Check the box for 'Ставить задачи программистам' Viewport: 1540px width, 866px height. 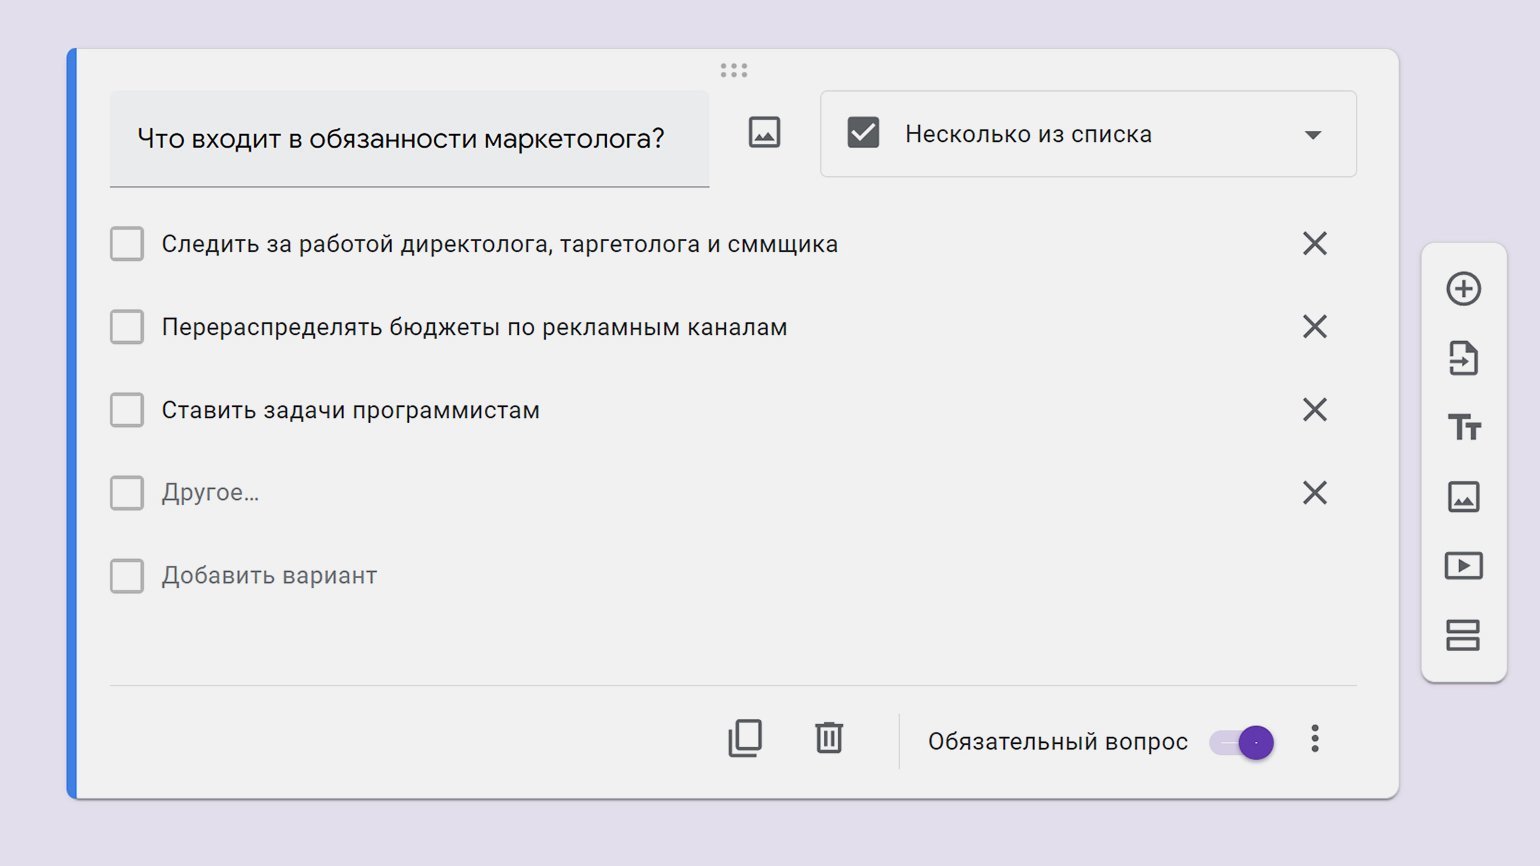127,409
